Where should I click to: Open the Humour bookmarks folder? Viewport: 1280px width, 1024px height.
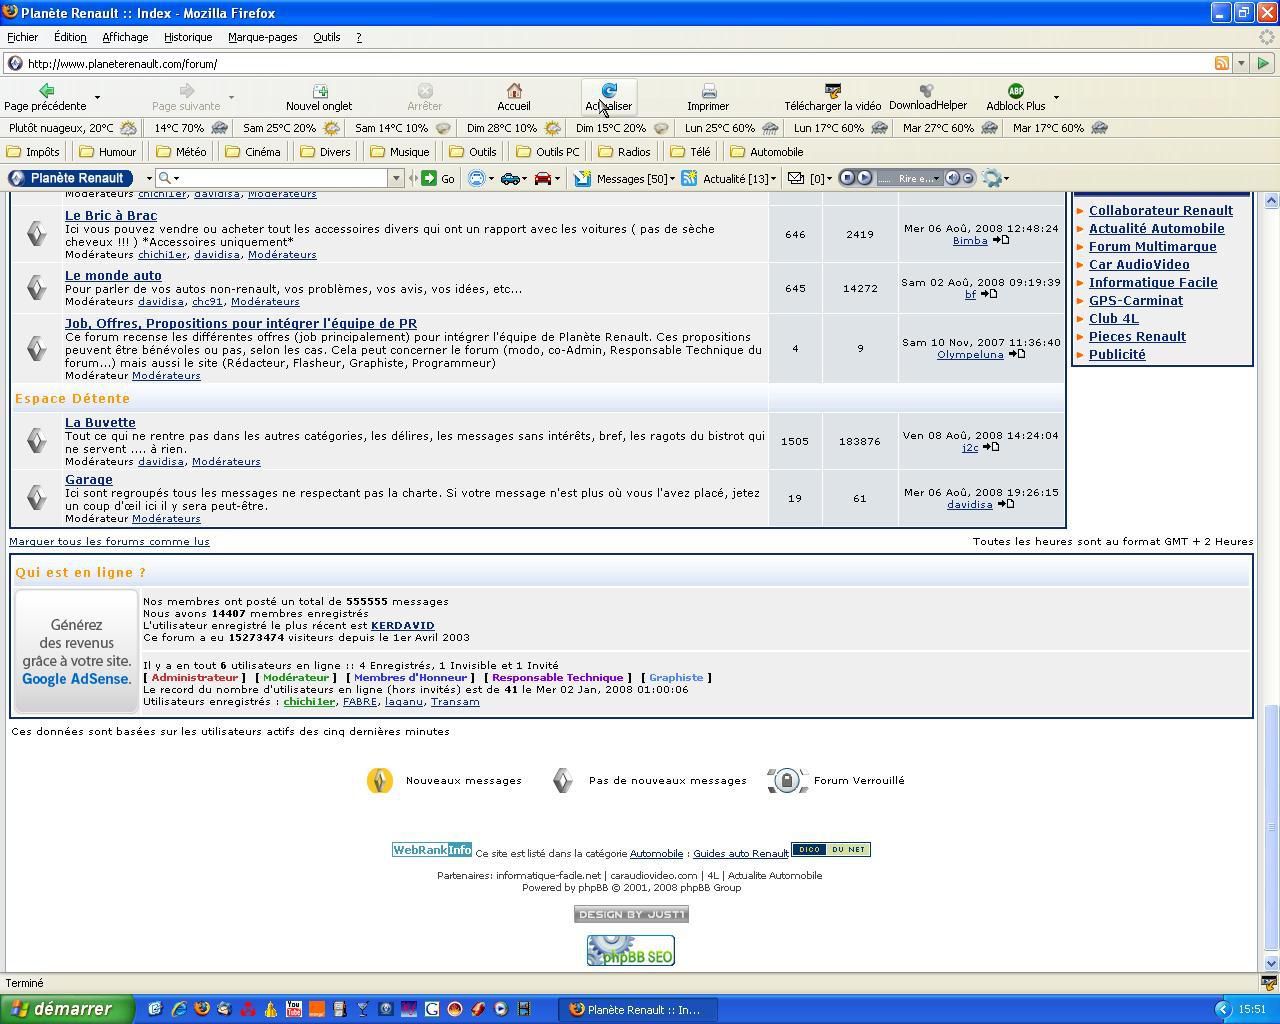(x=108, y=152)
